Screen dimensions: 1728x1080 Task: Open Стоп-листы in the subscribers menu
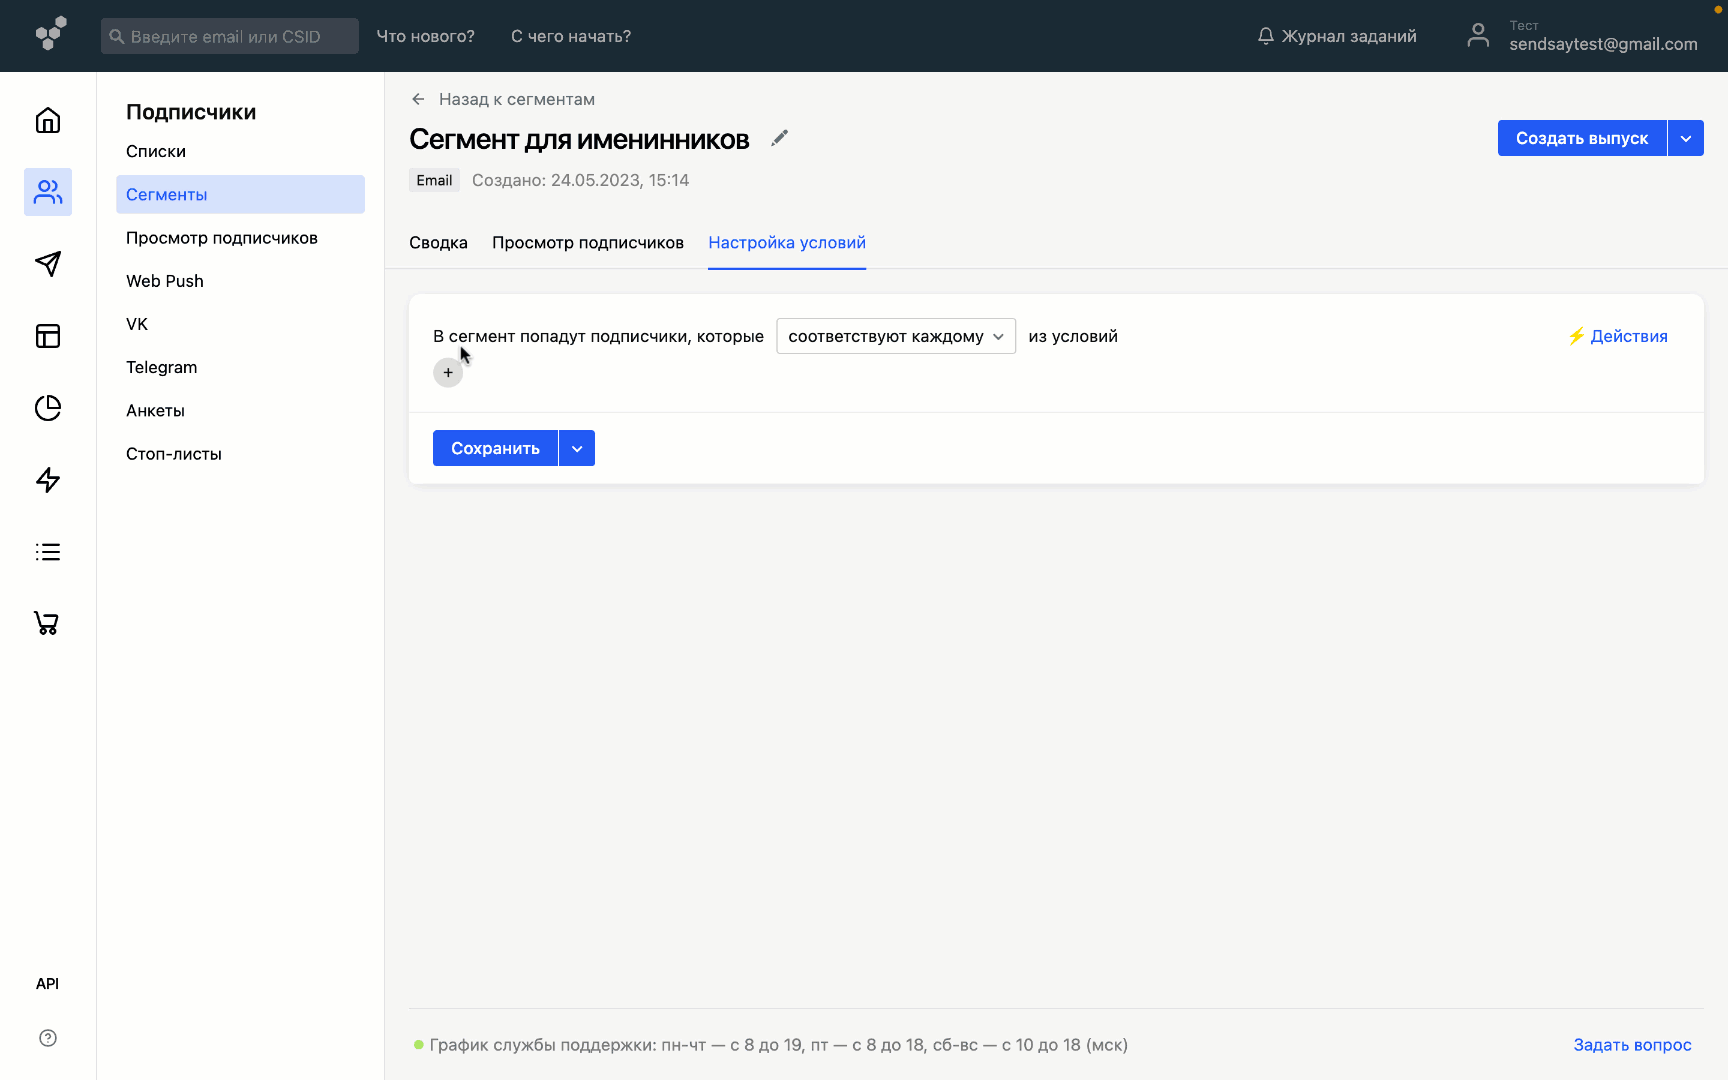coord(174,454)
